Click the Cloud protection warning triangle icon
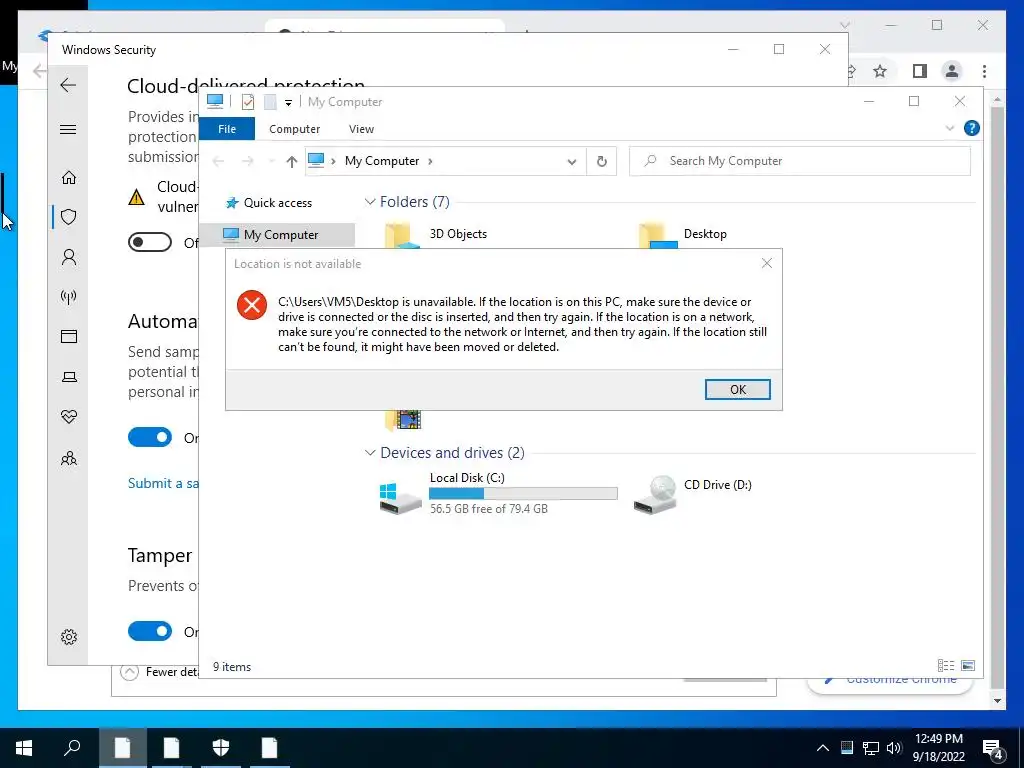Screen dimensions: 1024x768 pos(136,197)
